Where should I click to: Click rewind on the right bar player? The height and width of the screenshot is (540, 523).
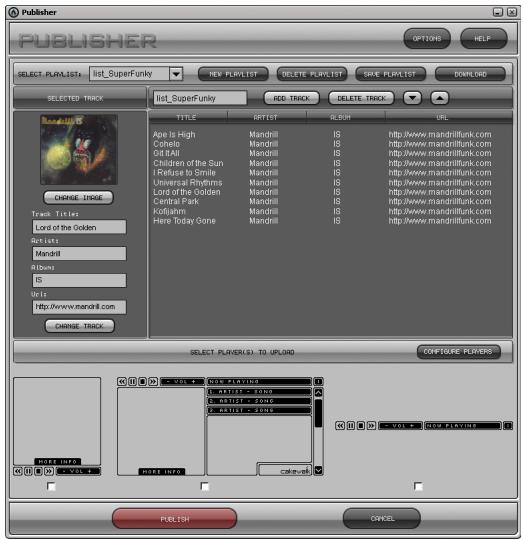(x=340, y=426)
